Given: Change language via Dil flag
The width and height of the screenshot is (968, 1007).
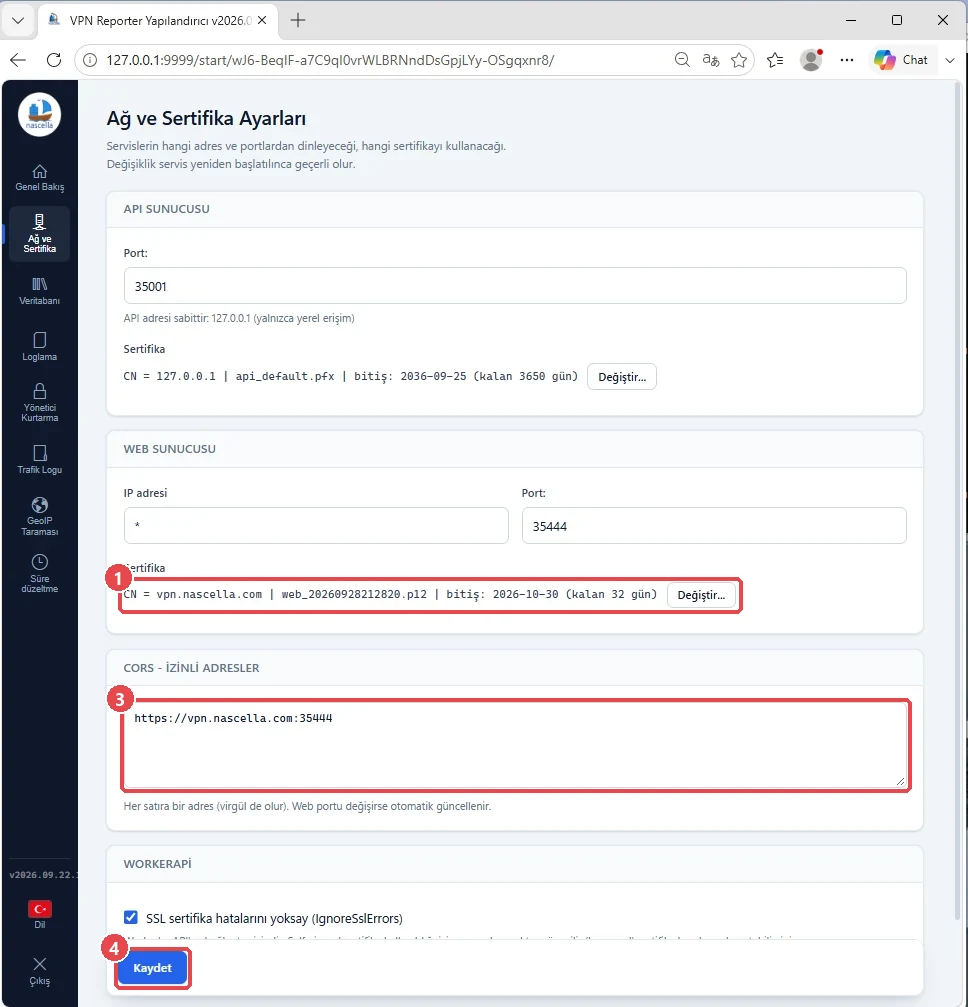Looking at the screenshot, I should pyautogui.click(x=39, y=915).
